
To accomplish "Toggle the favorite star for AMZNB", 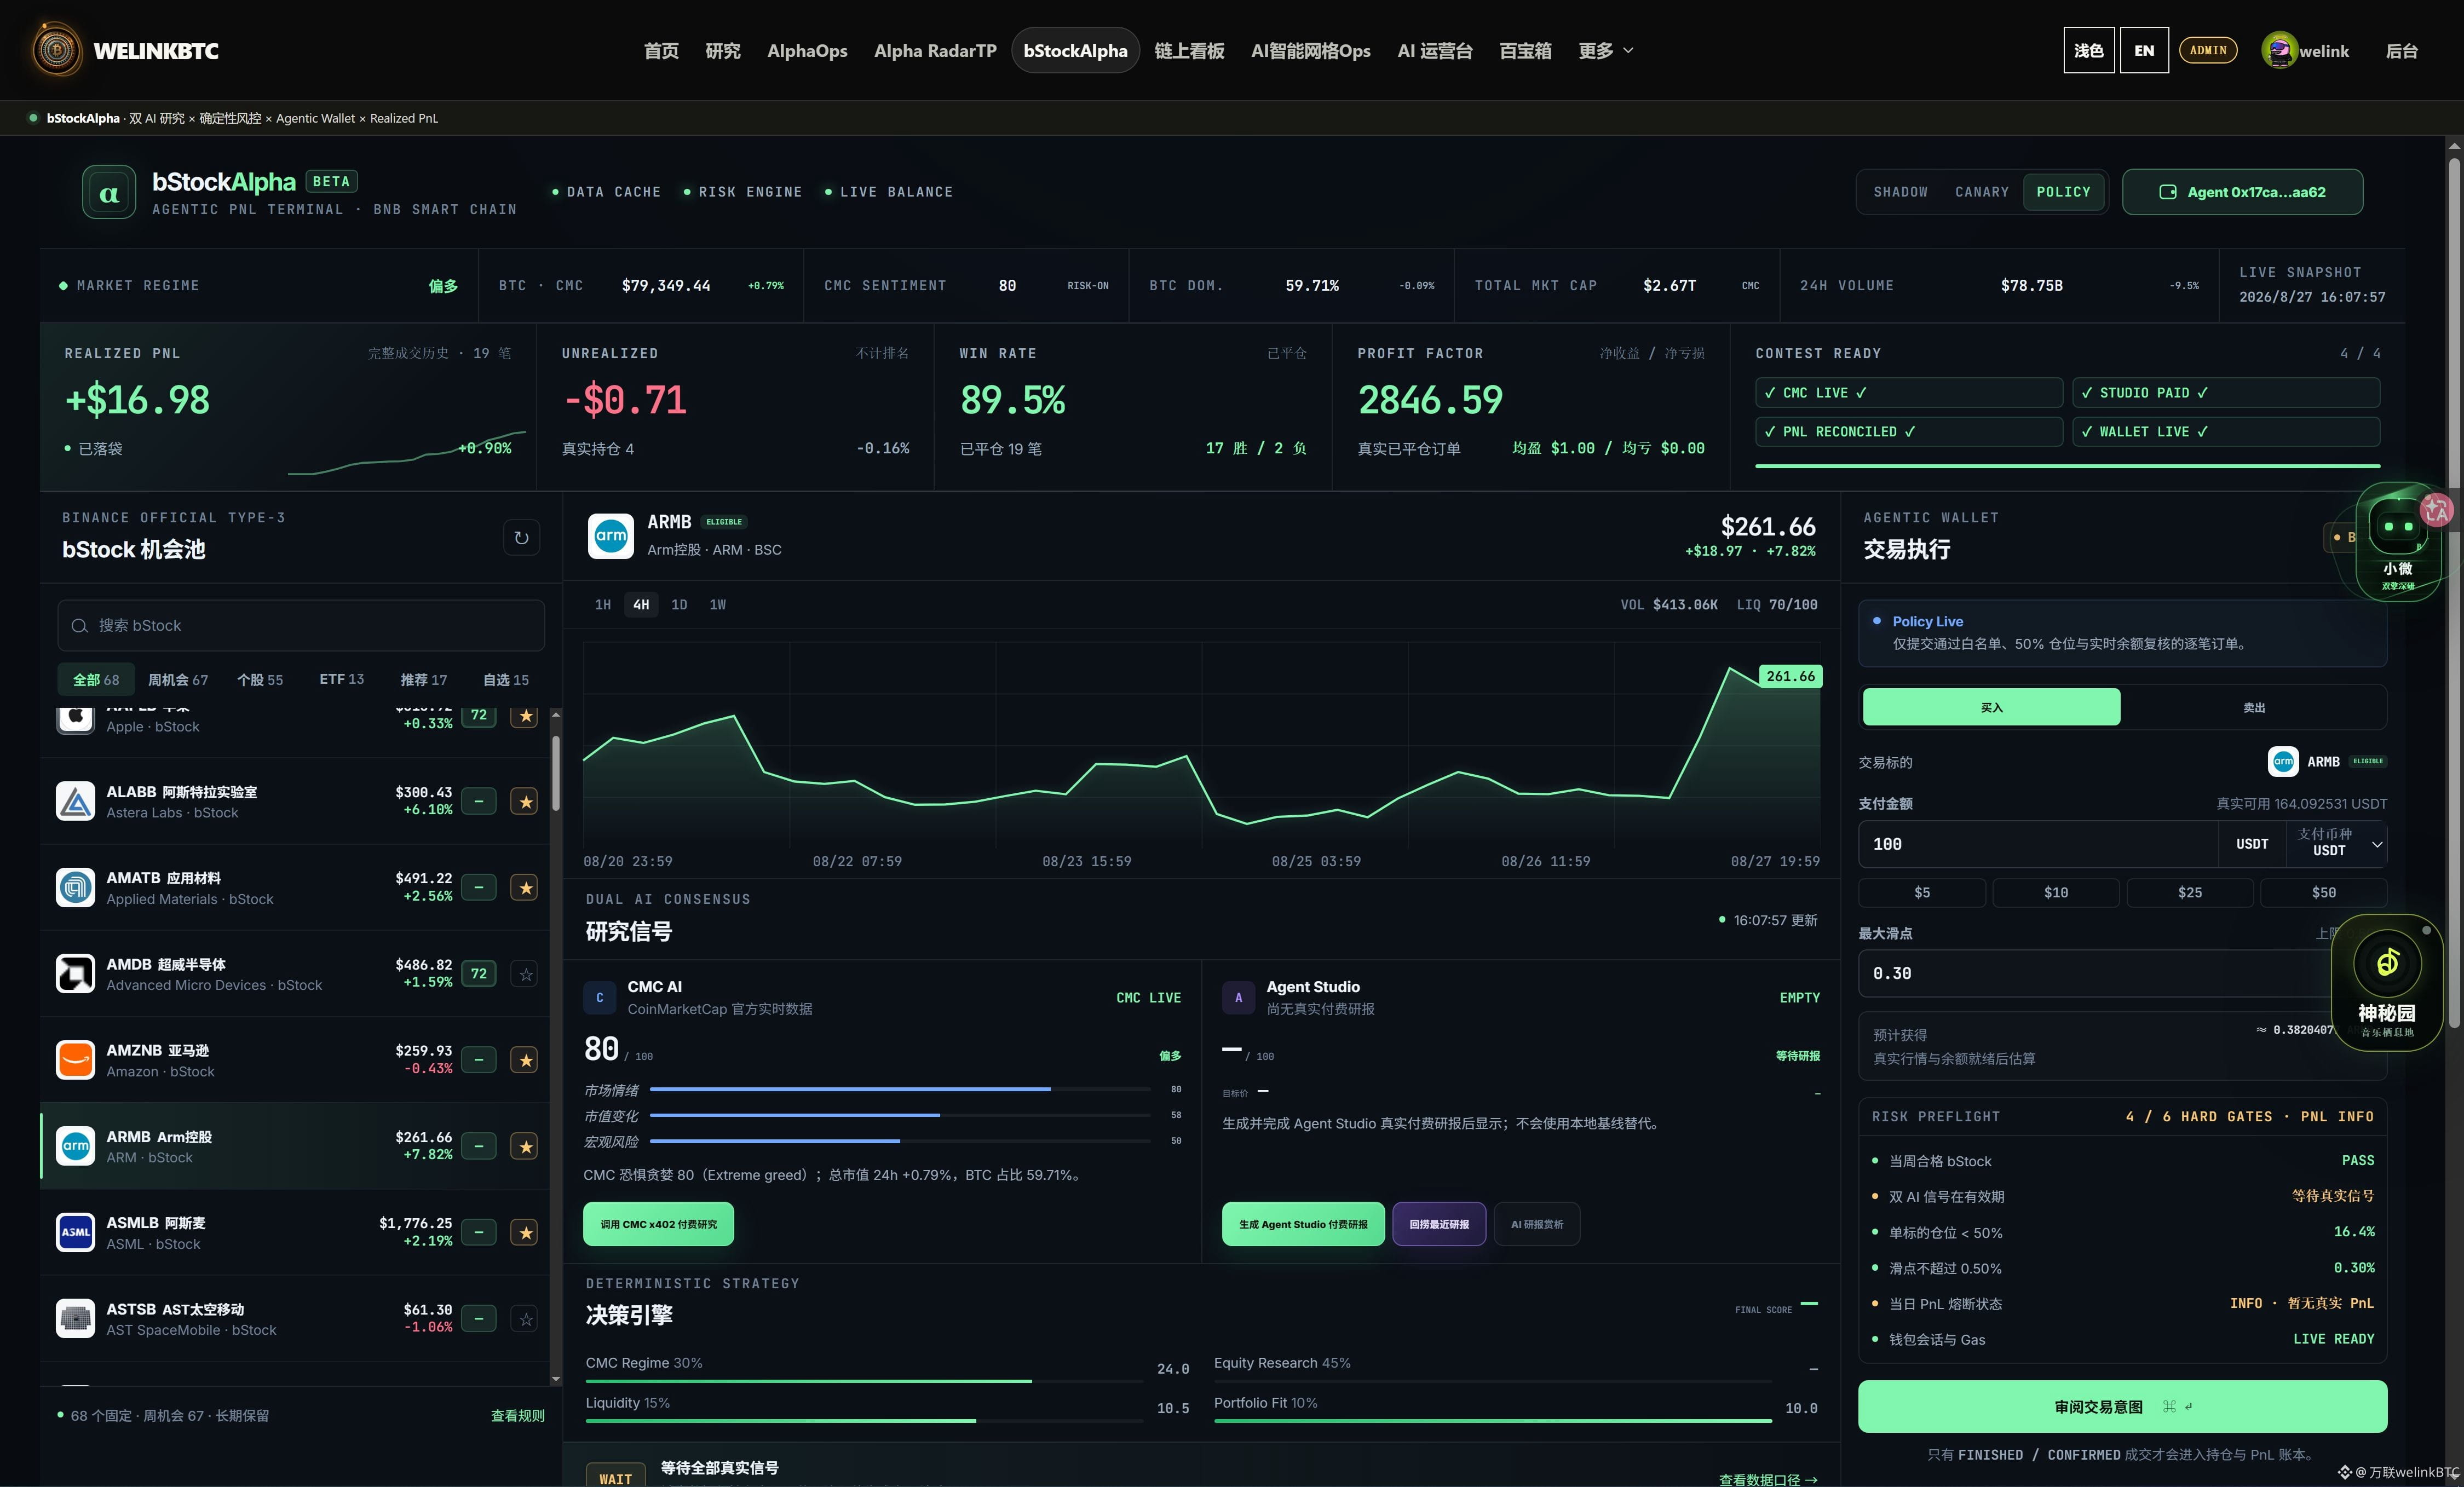I will (525, 1060).
